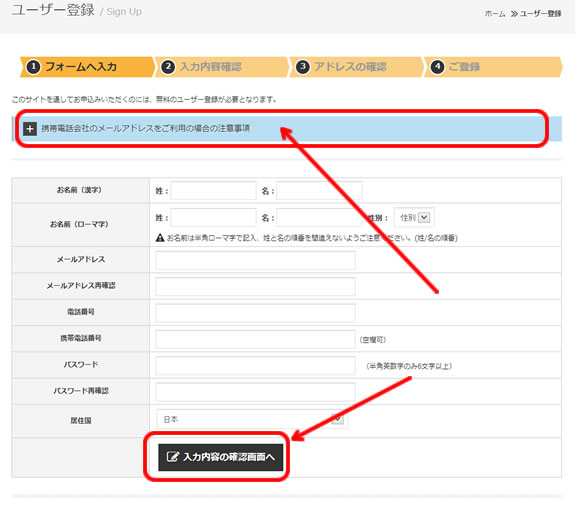Click the メールアドレス input field
Viewport: 575px width, 506px height.
coord(255,260)
